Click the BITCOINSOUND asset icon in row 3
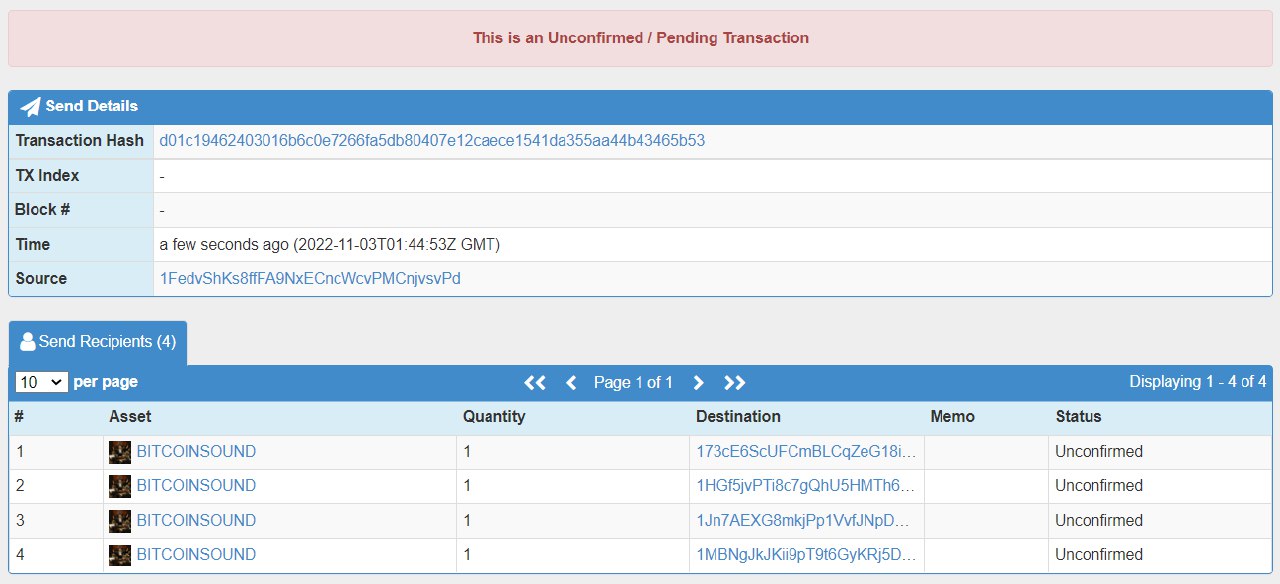The height and width of the screenshot is (584, 1280). point(120,521)
